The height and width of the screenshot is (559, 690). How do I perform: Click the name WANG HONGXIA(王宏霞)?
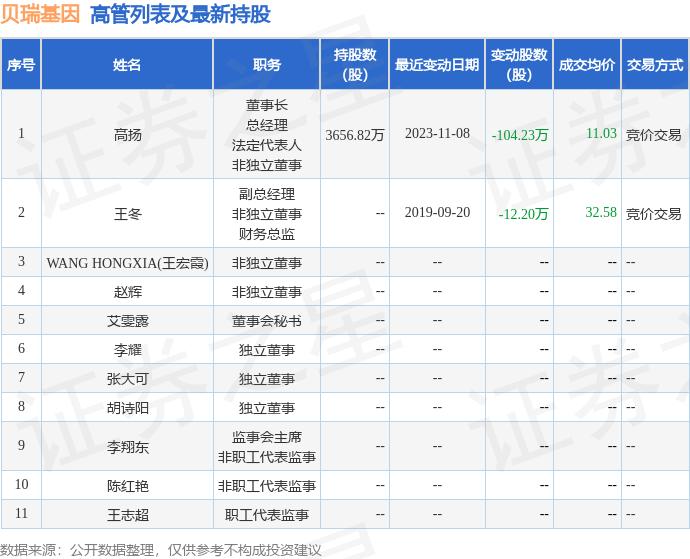(x=128, y=263)
